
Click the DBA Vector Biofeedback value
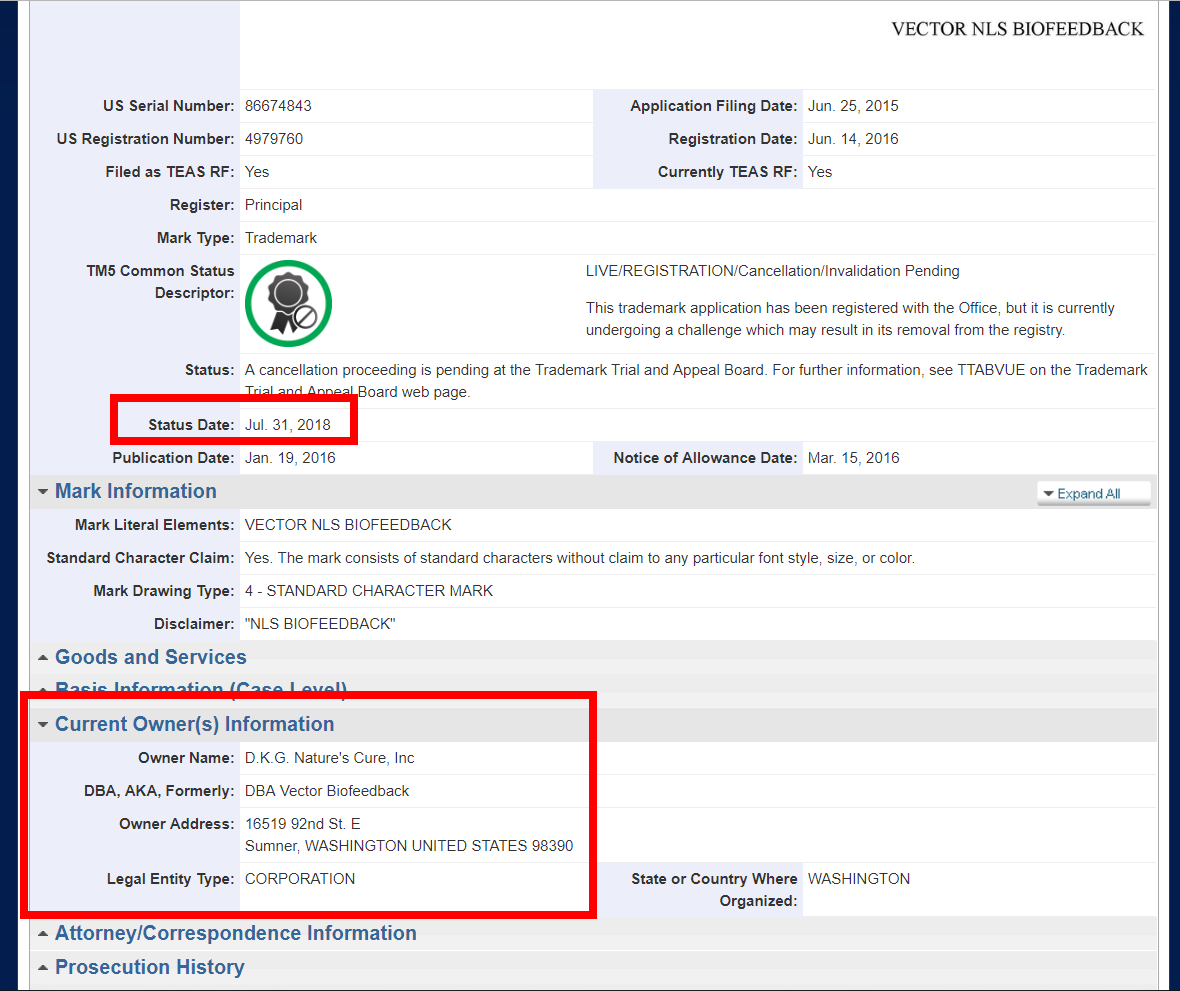pyautogui.click(x=327, y=791)
